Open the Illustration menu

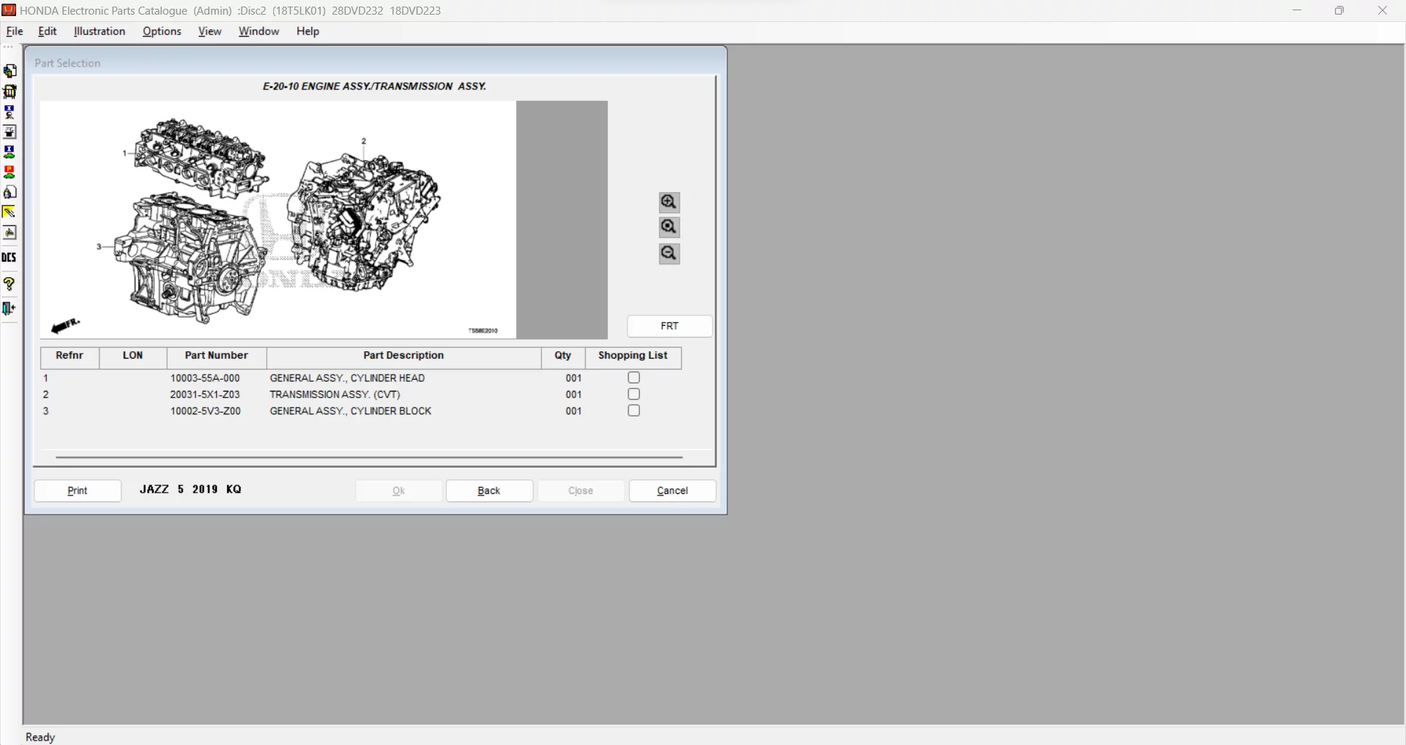point(99,31)
